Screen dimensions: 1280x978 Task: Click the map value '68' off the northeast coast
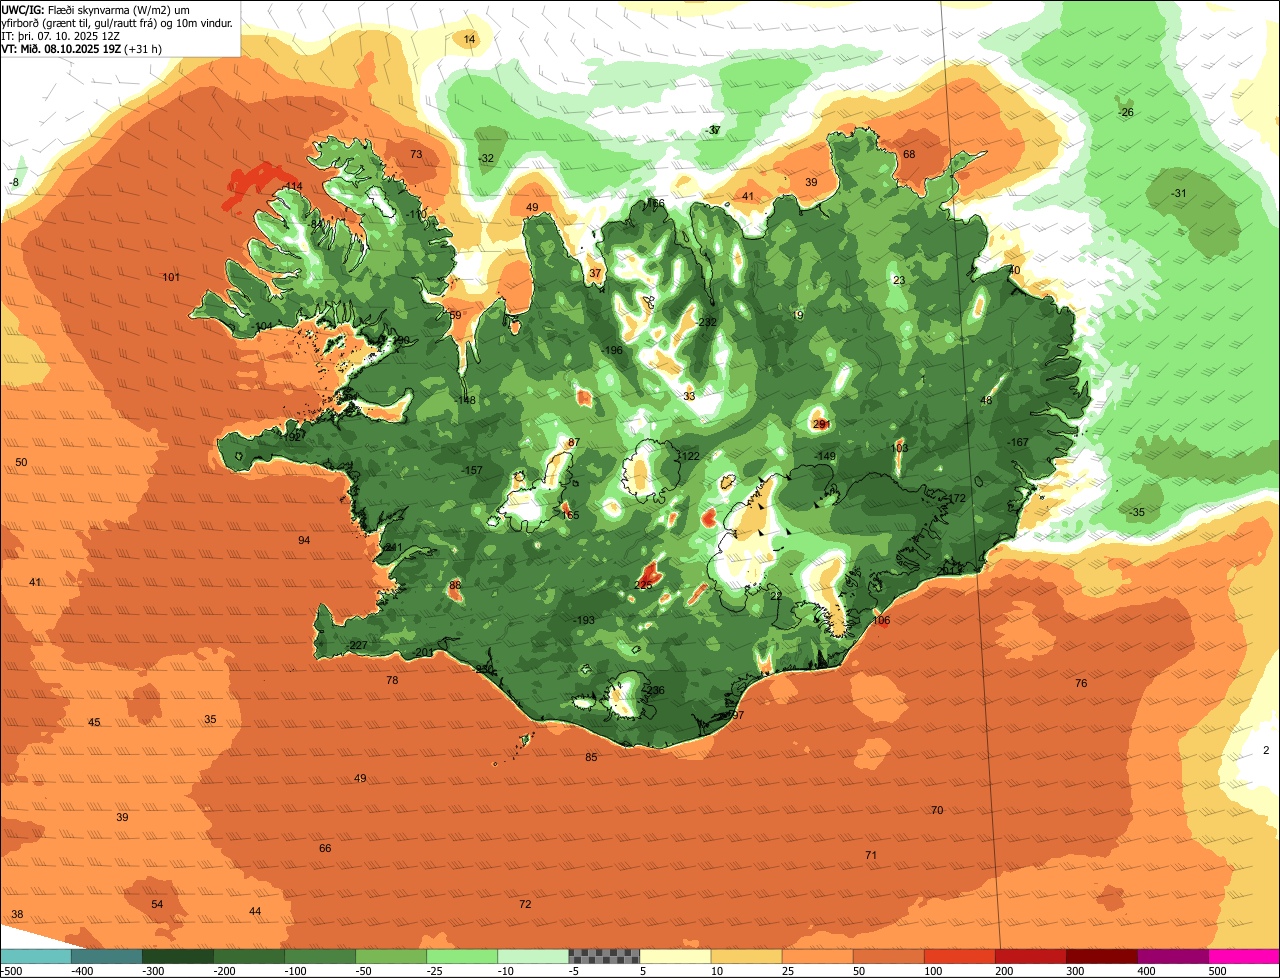coord(909,154)
